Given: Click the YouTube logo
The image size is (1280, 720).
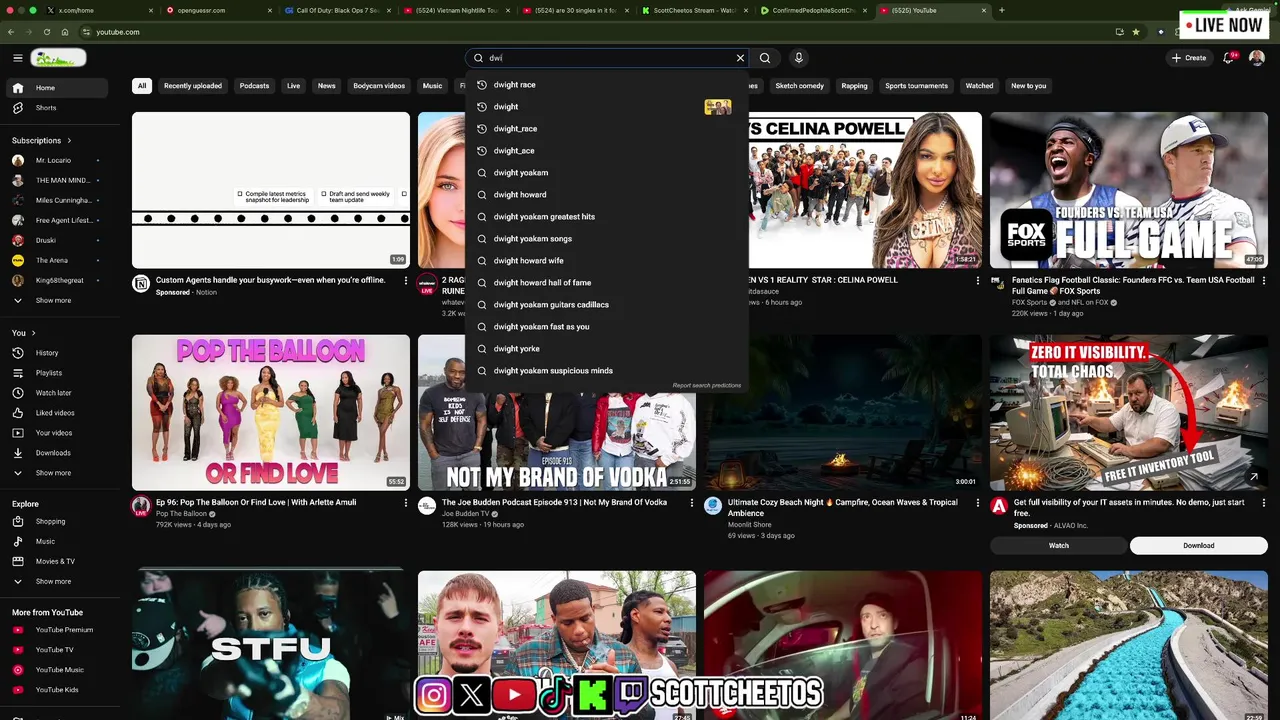Looking at the screenshot, I should [58, 58].
